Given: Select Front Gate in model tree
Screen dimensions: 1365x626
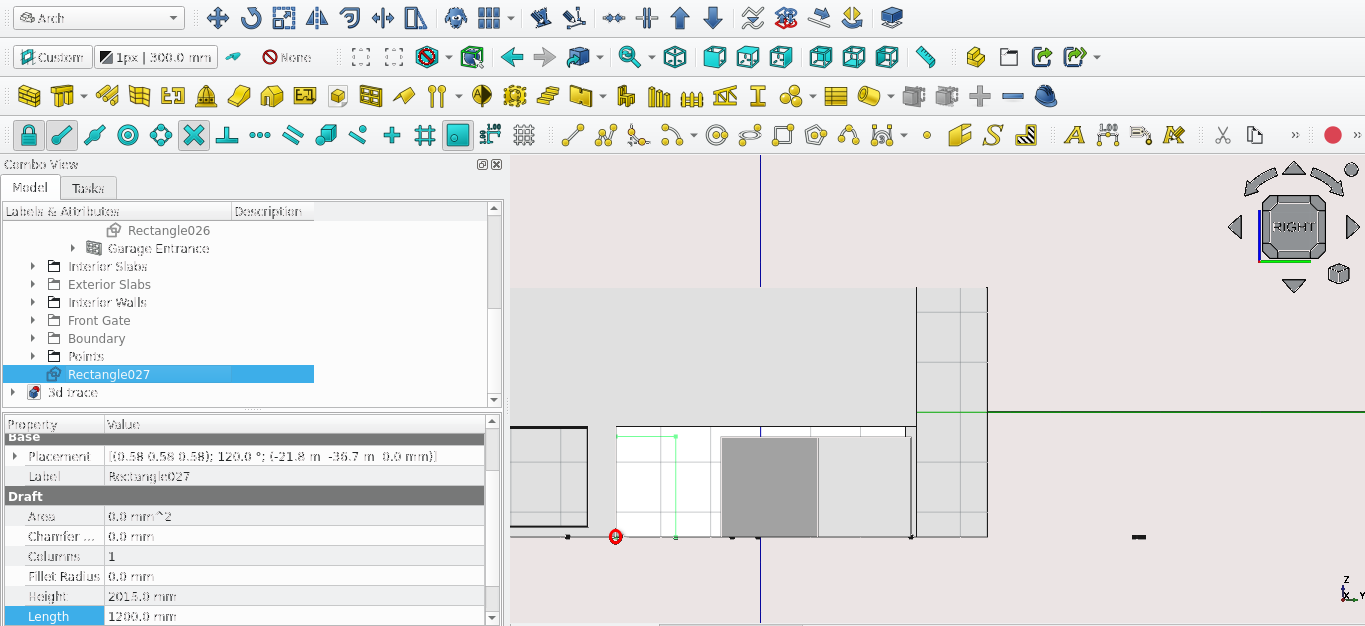Looking at the screenshot, I should pos(99,321).
